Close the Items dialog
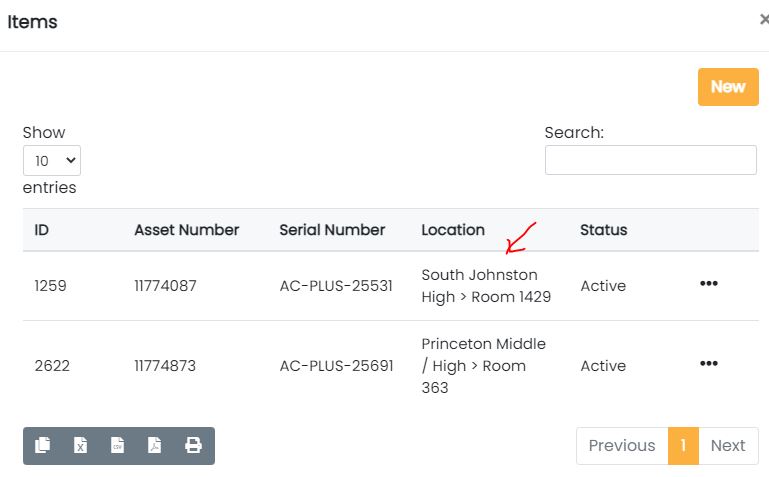This screenshot has width=769, height=477. click(x=764, y=20)
